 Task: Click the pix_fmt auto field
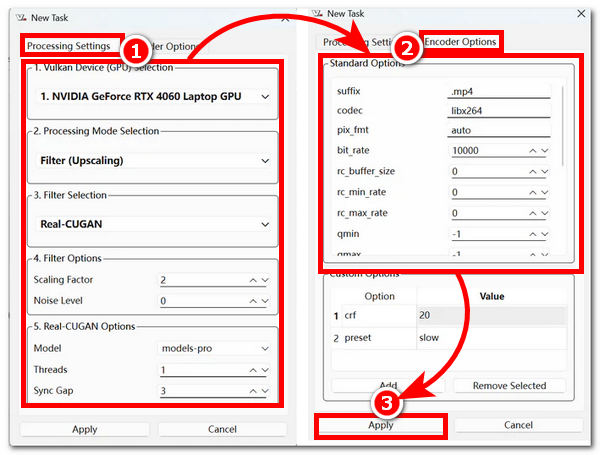(x=499, y=130)
